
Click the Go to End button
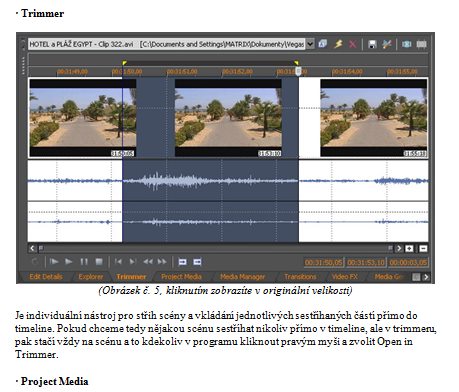tap(132, 262)
